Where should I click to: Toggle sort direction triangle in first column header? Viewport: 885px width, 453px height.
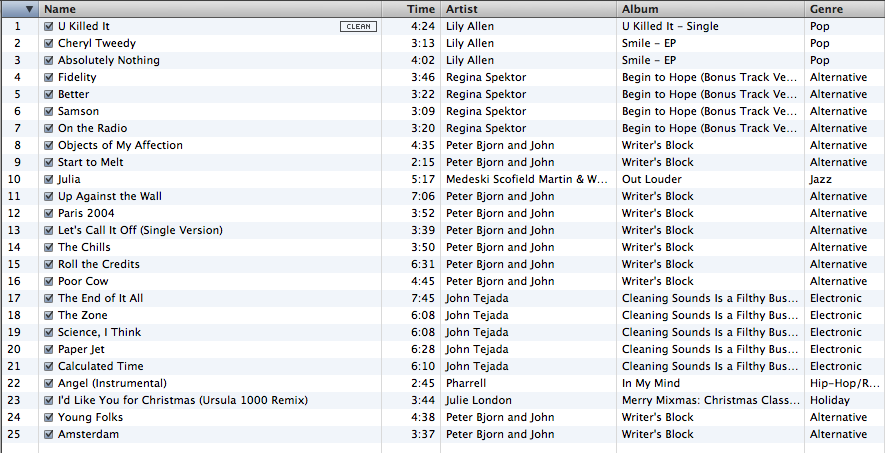click(x=29, y=9)
